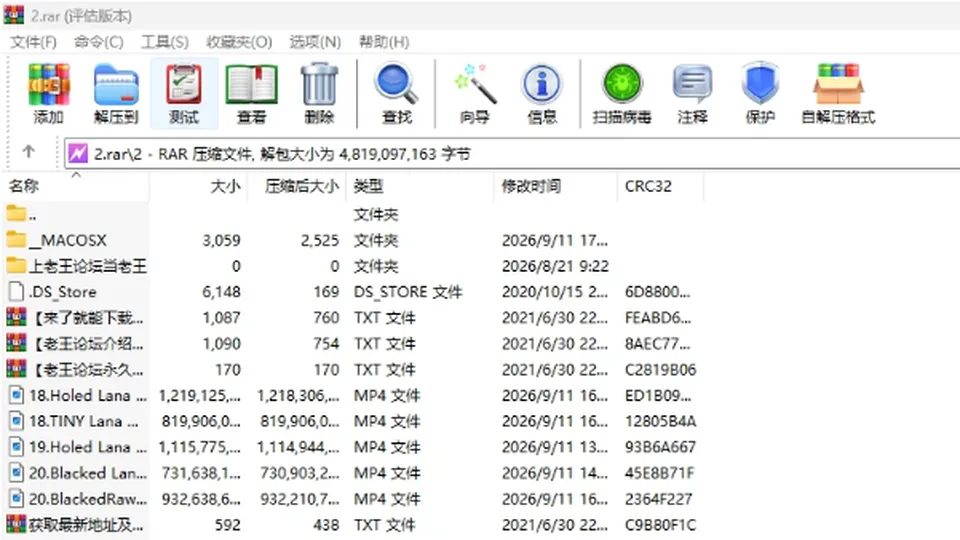Launch the Wizard (向导) wand icon
960x540 pixels.
pos(475,94)
